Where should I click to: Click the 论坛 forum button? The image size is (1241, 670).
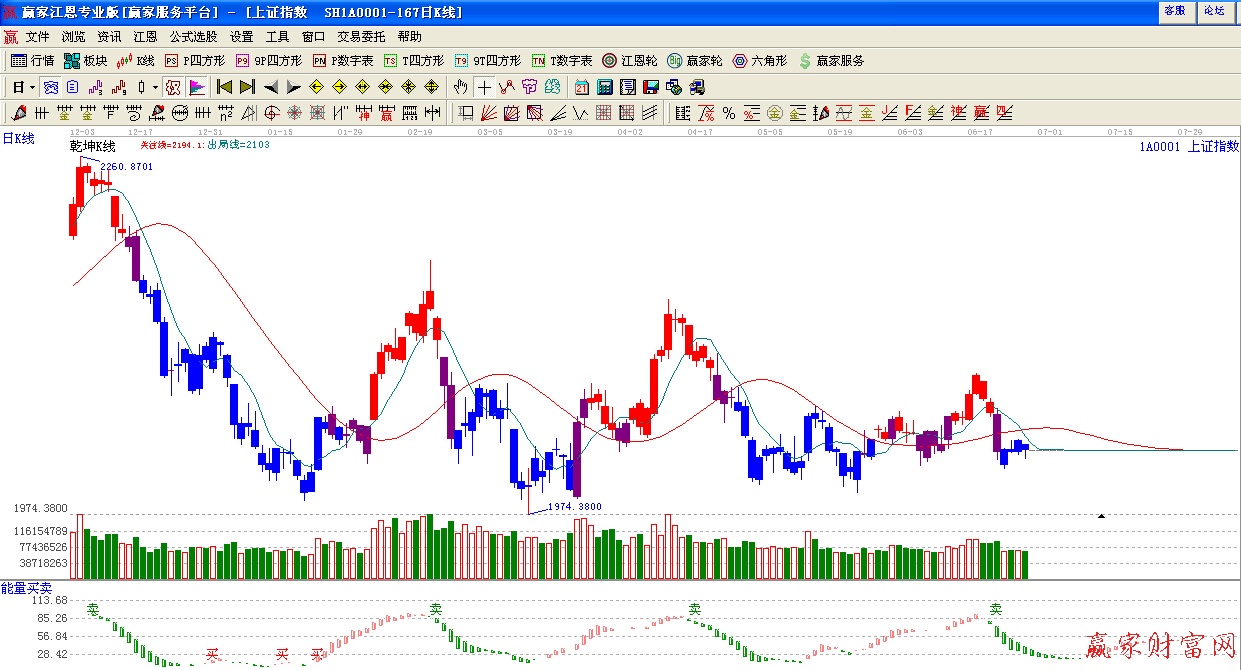(1213, 11)
